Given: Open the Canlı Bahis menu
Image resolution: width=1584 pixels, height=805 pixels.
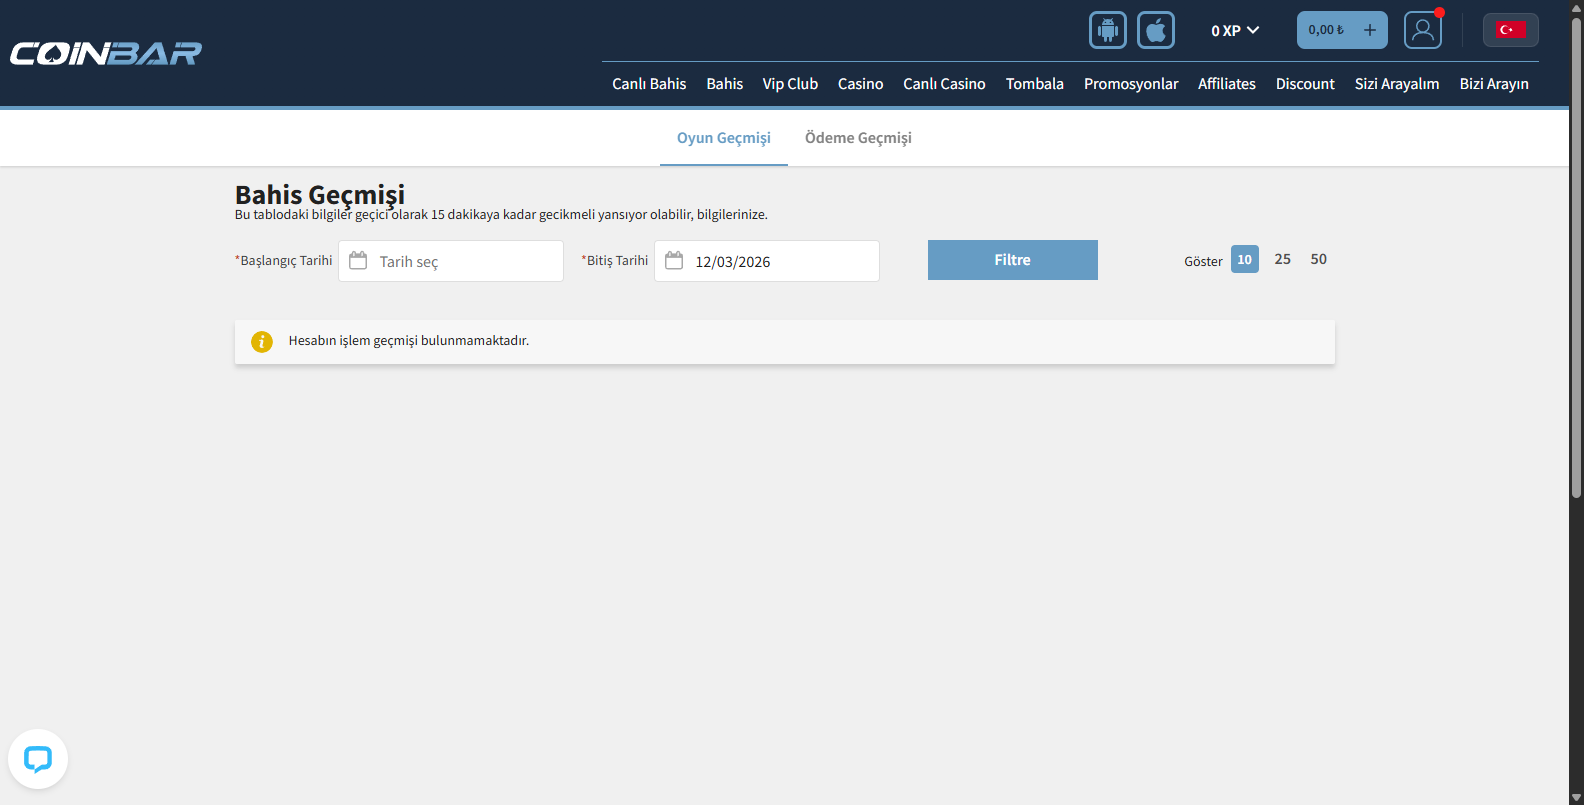Looking at the screenshot, I should 649,84.
